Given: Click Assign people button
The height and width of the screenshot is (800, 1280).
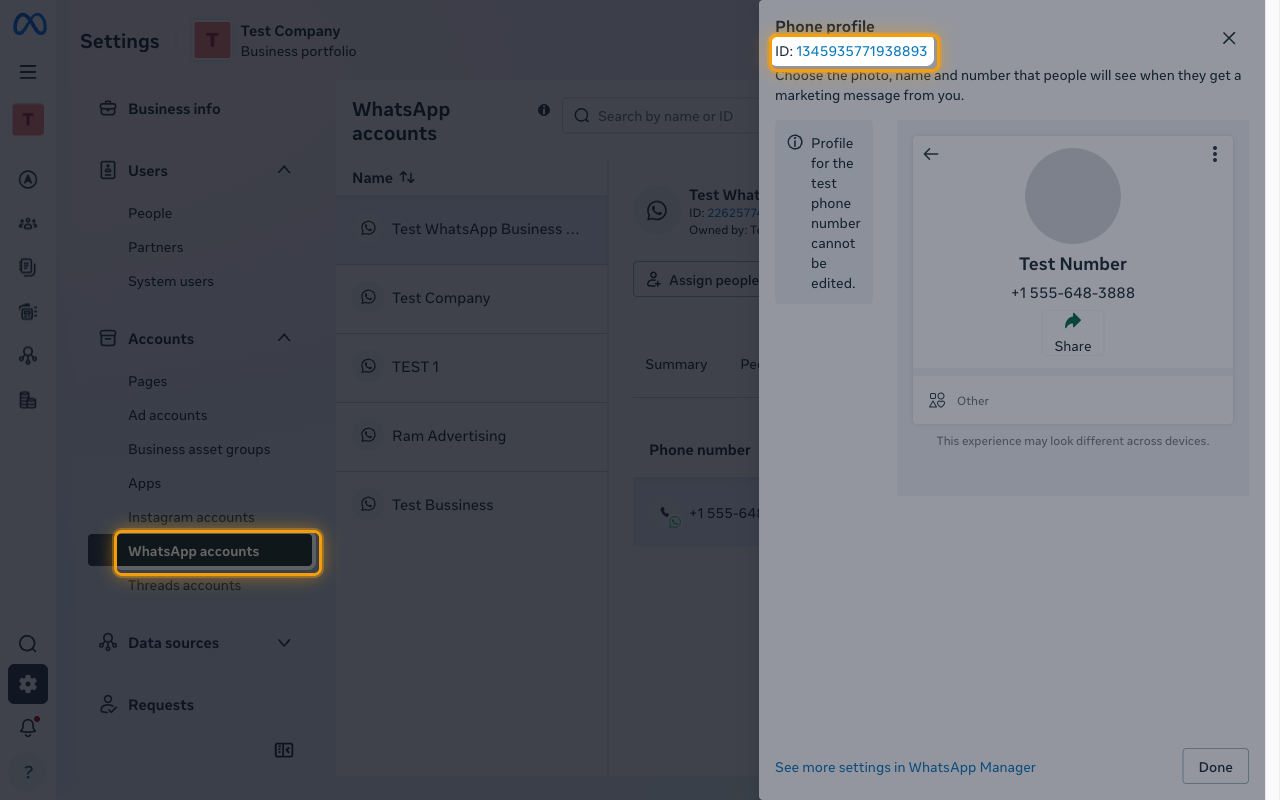Looking at the screenshot, I should point(696,280).
